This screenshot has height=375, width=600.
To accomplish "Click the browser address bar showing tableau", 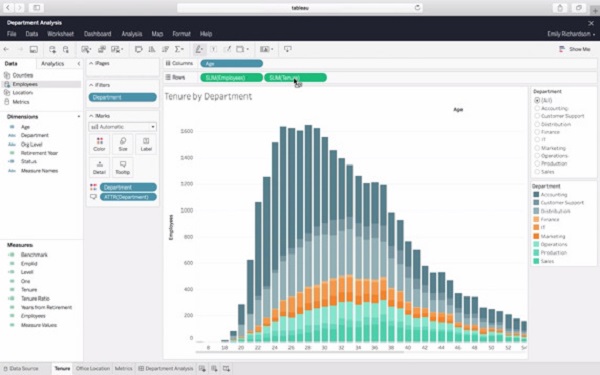I will pyautogui.click(x=300, y=8).
